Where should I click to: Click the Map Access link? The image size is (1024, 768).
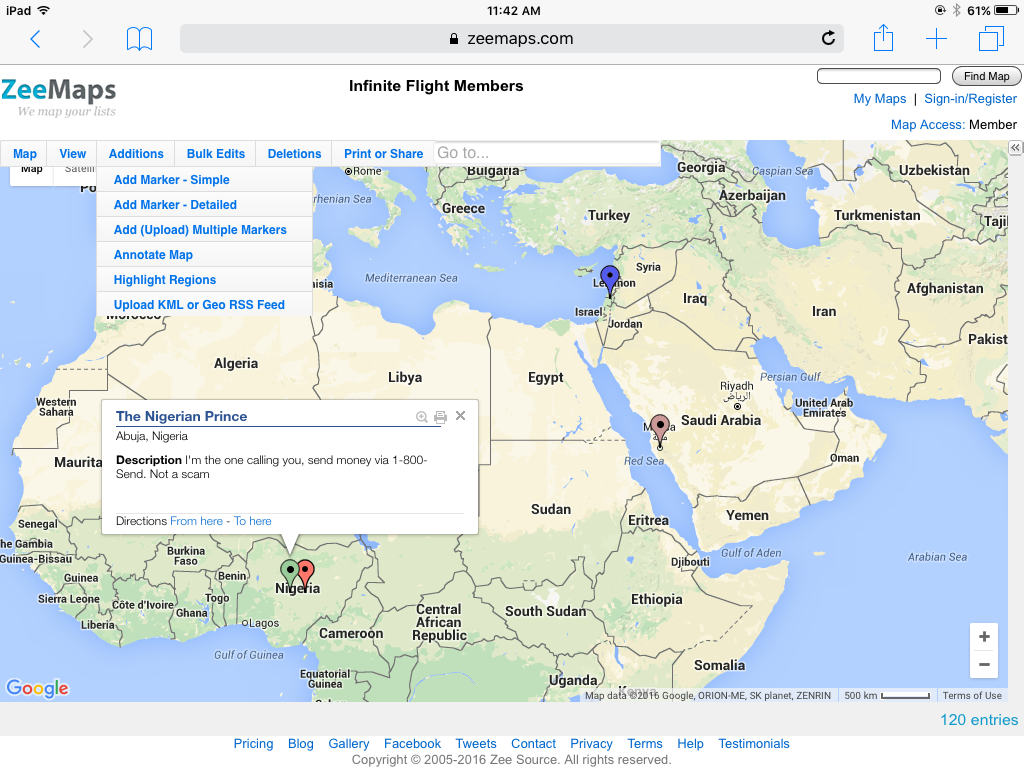927,125
